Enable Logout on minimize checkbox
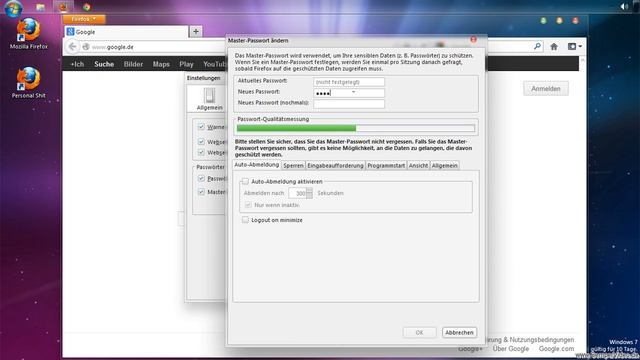Viewport: 640px width, 360px height. click(245, 220)
